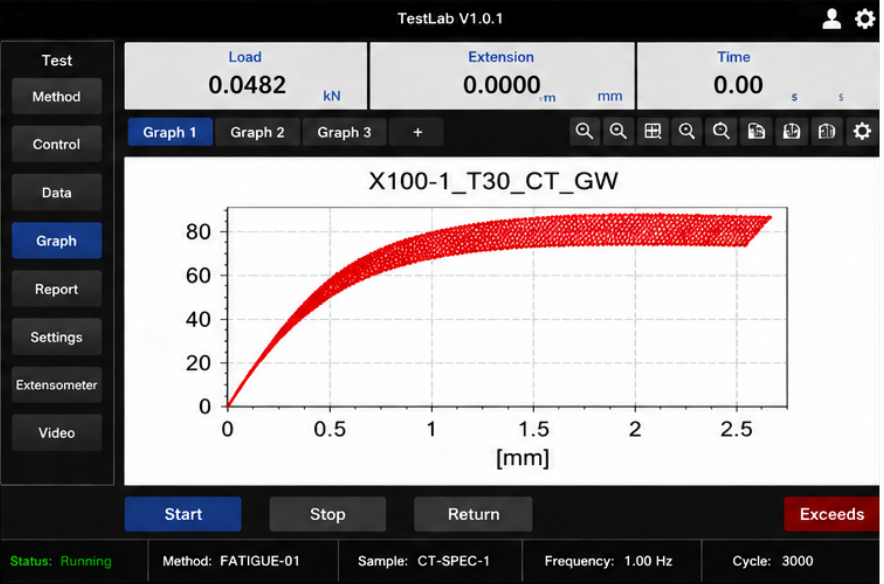The height and width of the screenshot is (584, 884).
Task: Switch to Graph 1 tab
Action: tap(170, 132)
